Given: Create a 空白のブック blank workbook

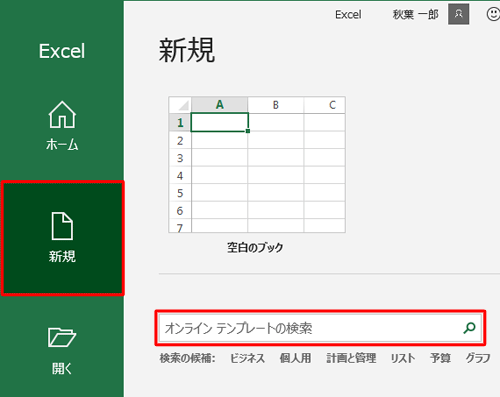Looking at the screenshot, I should 257,165.
